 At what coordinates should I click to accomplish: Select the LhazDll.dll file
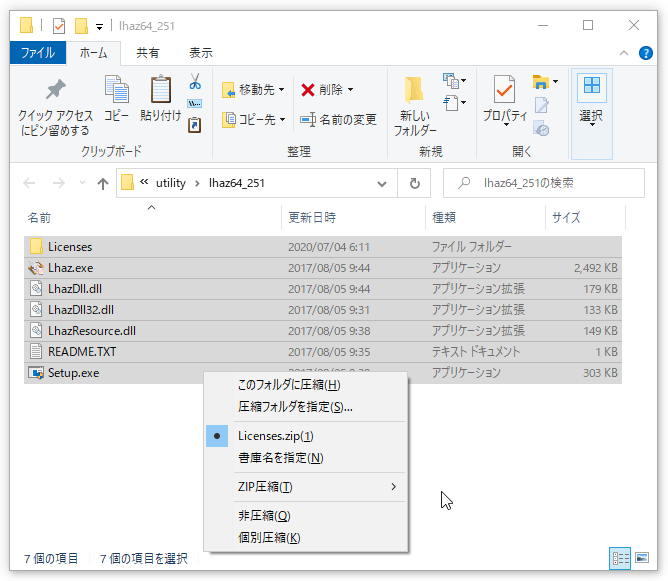(x=323, y=289)
